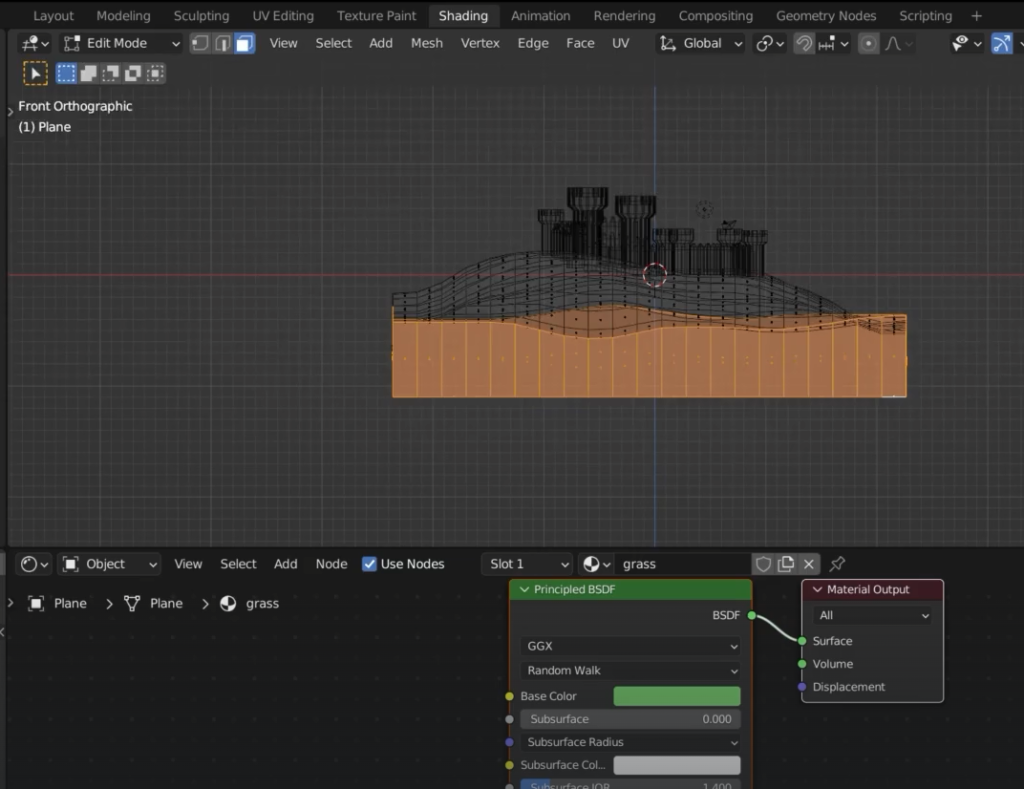The height and width of the screenshot is (789, 1024).
Task: Click the pin icon in node editor header
Action: pos(838,564)
